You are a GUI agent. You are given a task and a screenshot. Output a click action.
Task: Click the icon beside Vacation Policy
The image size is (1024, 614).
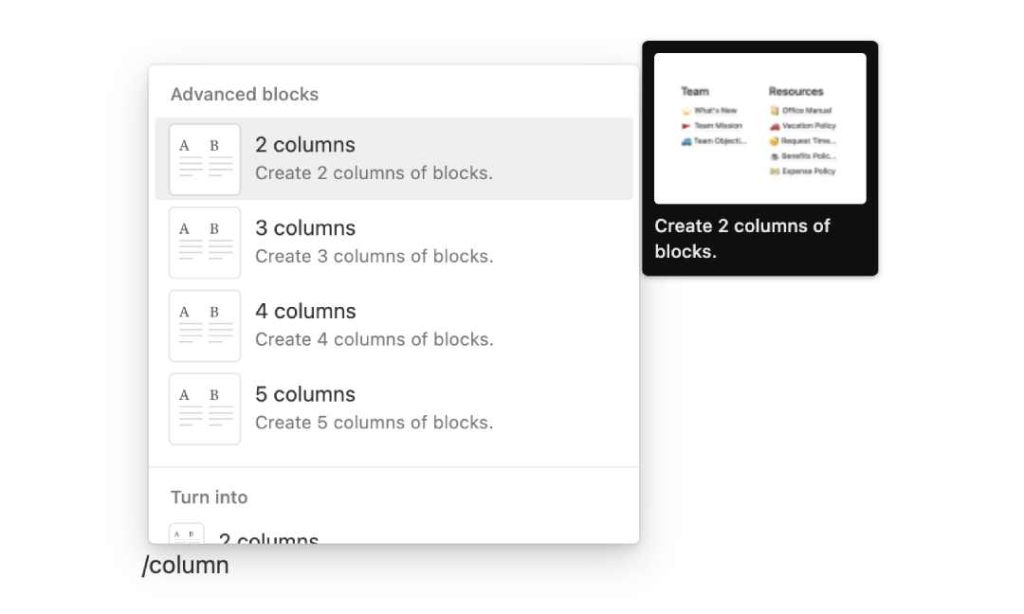pos(774,126)
